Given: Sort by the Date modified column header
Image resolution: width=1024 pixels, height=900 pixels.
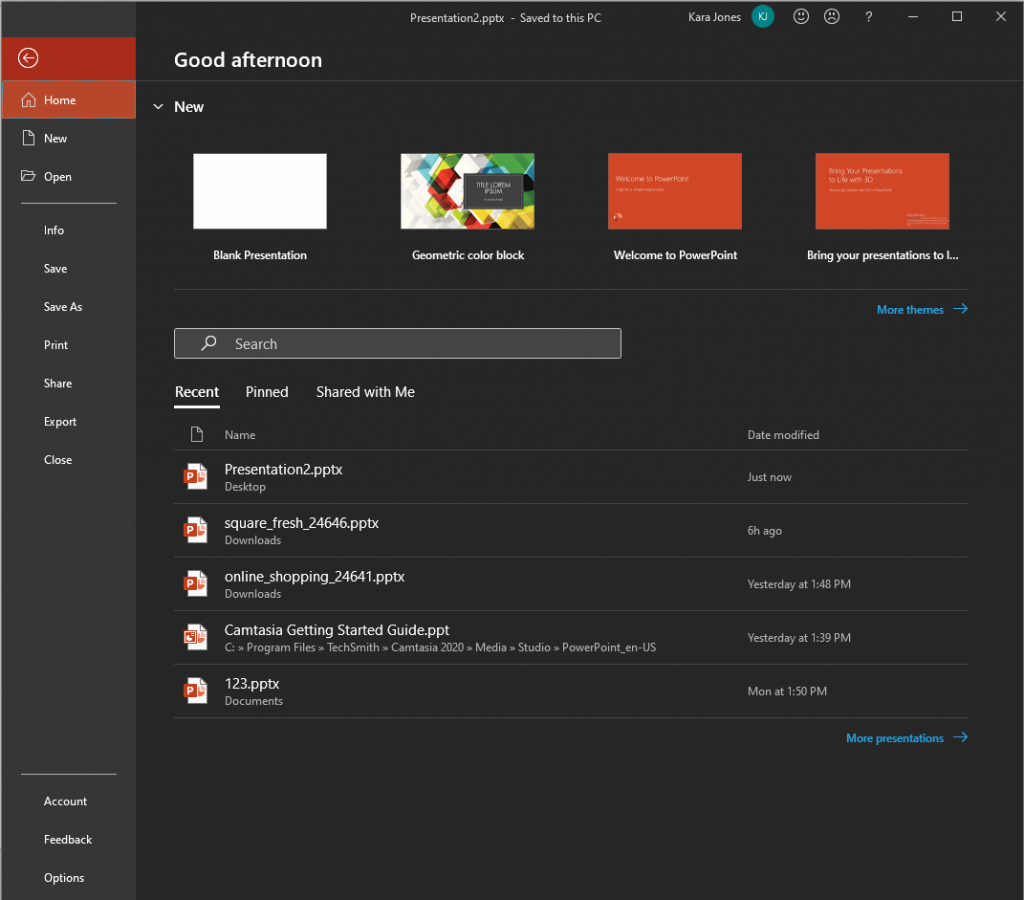Looking at the screenshot, I should coord(783,435).
